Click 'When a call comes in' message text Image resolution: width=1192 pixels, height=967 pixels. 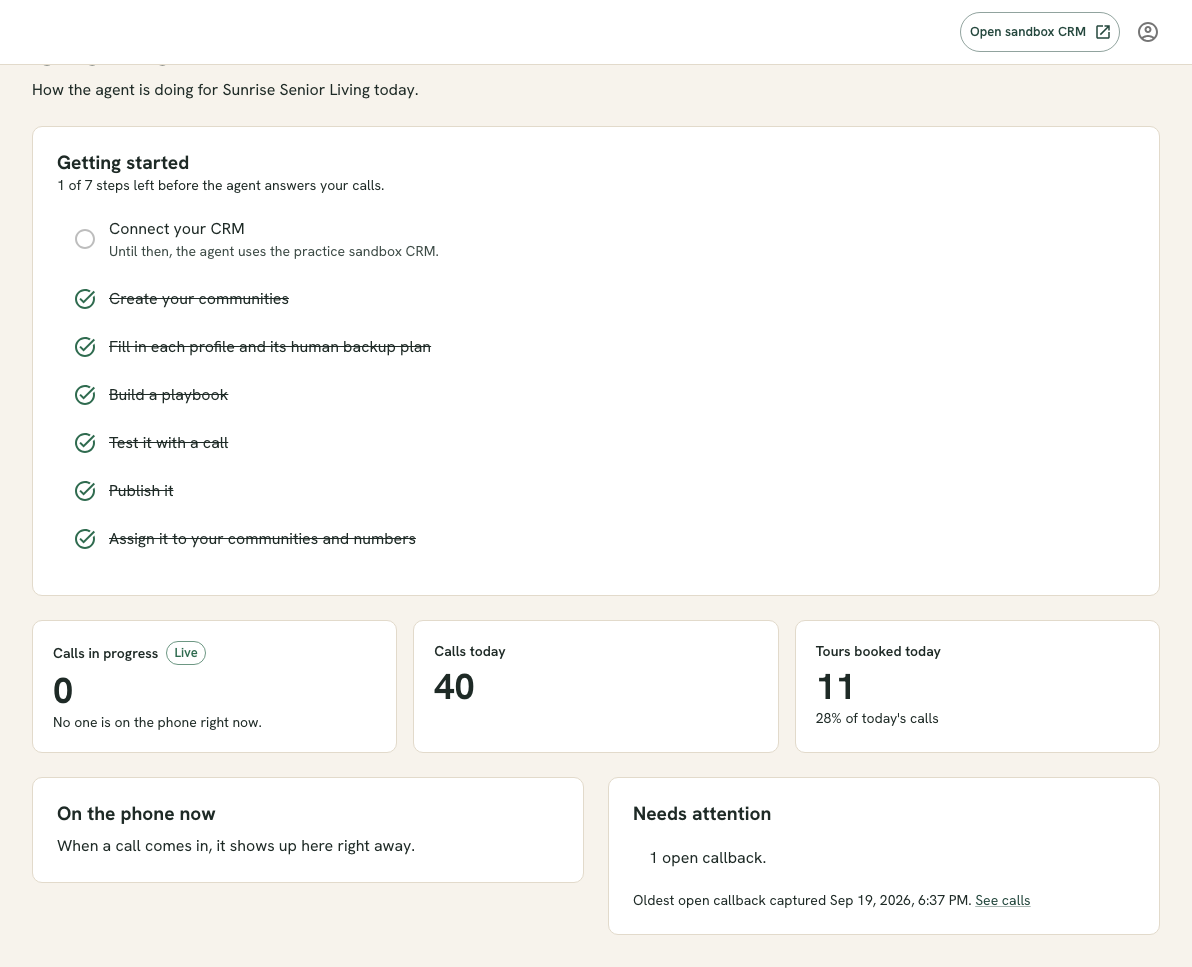click(236, 845)
